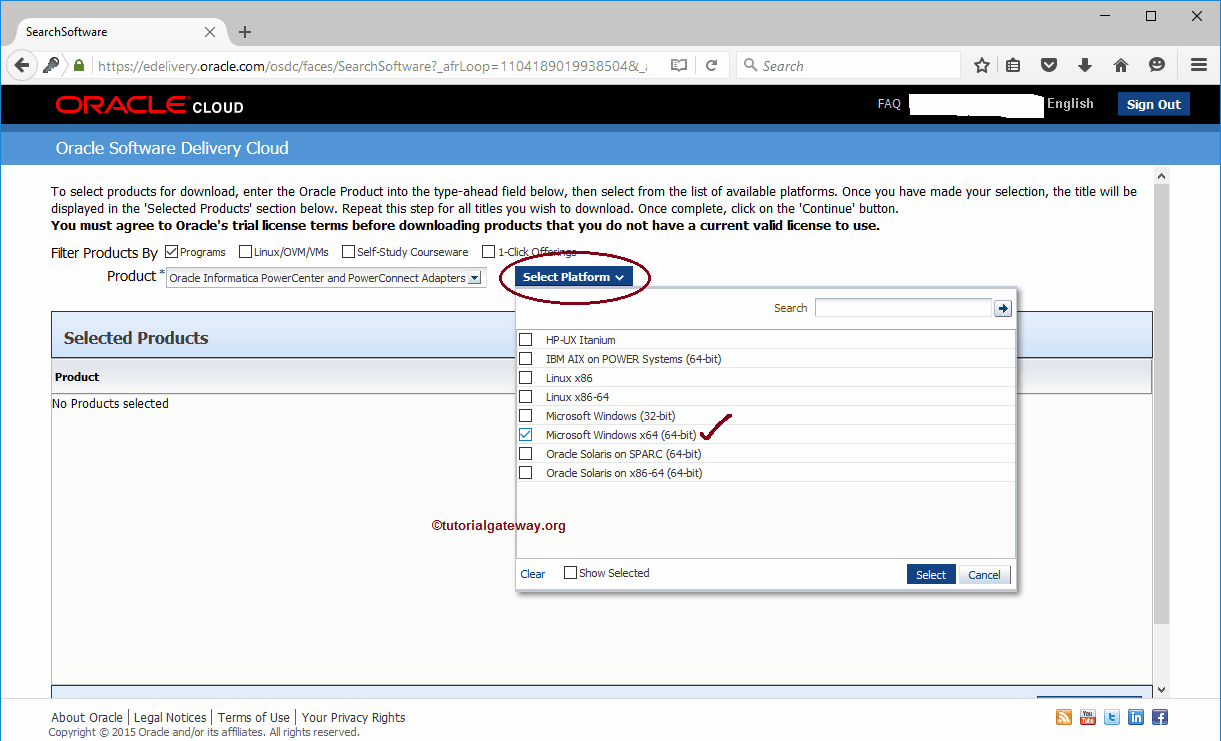
Task: Click the Oracle Cloud logo
Action: (x=150, y=105)
